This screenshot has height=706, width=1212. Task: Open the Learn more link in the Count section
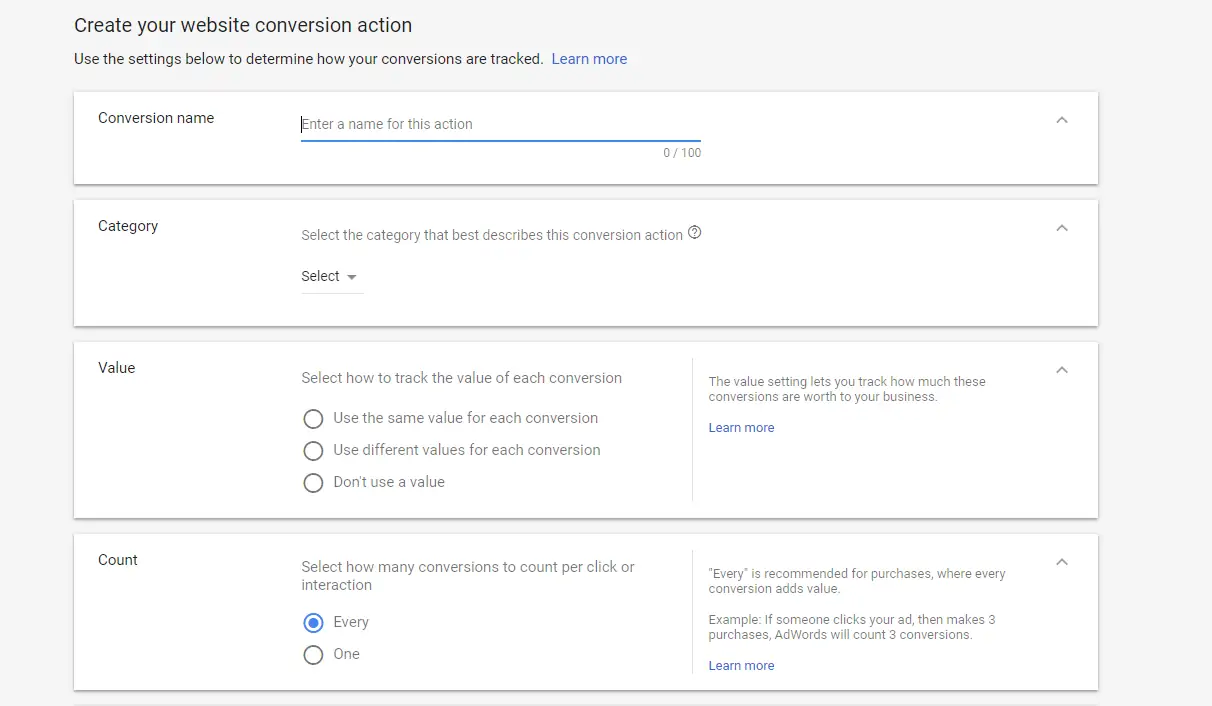pyautogui.click(x=741, y=665)
